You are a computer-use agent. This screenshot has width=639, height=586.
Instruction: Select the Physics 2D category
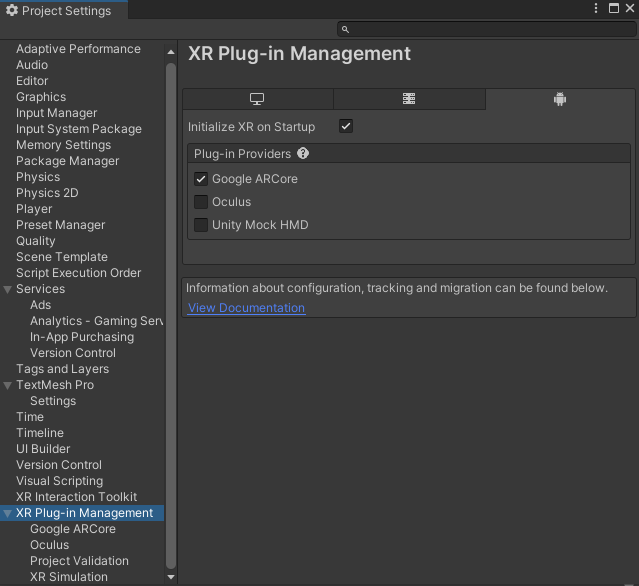(47, 193)
